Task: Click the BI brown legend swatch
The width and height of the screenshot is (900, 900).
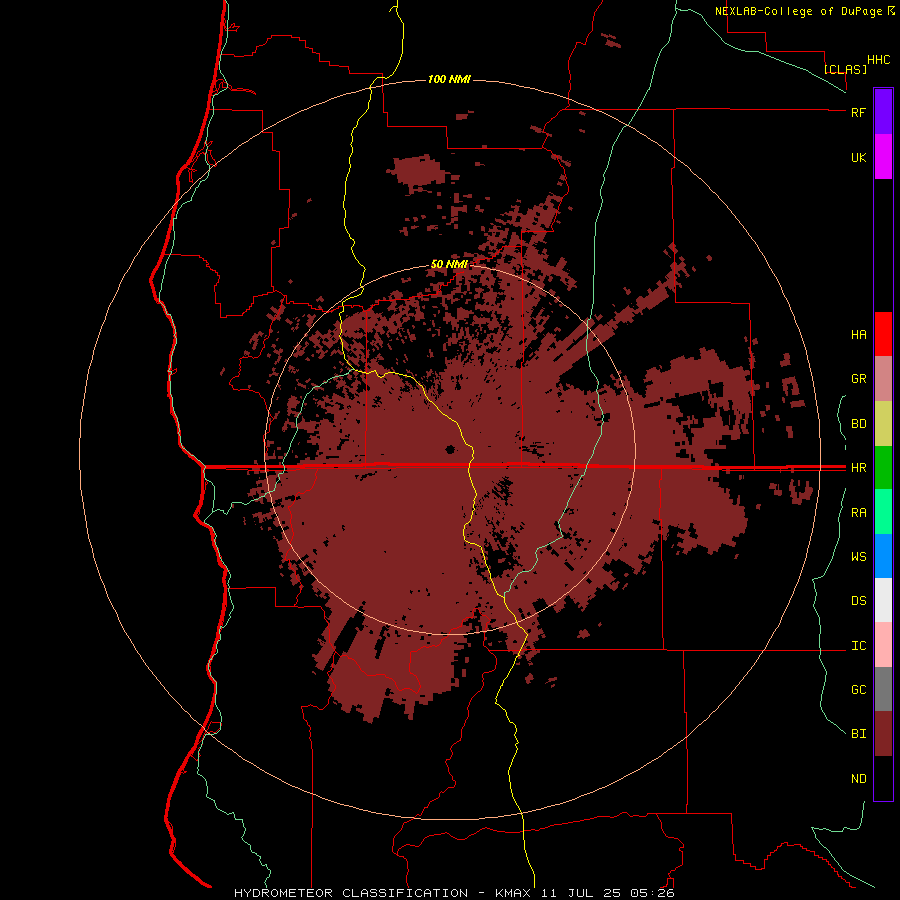Action: (883, 734)
